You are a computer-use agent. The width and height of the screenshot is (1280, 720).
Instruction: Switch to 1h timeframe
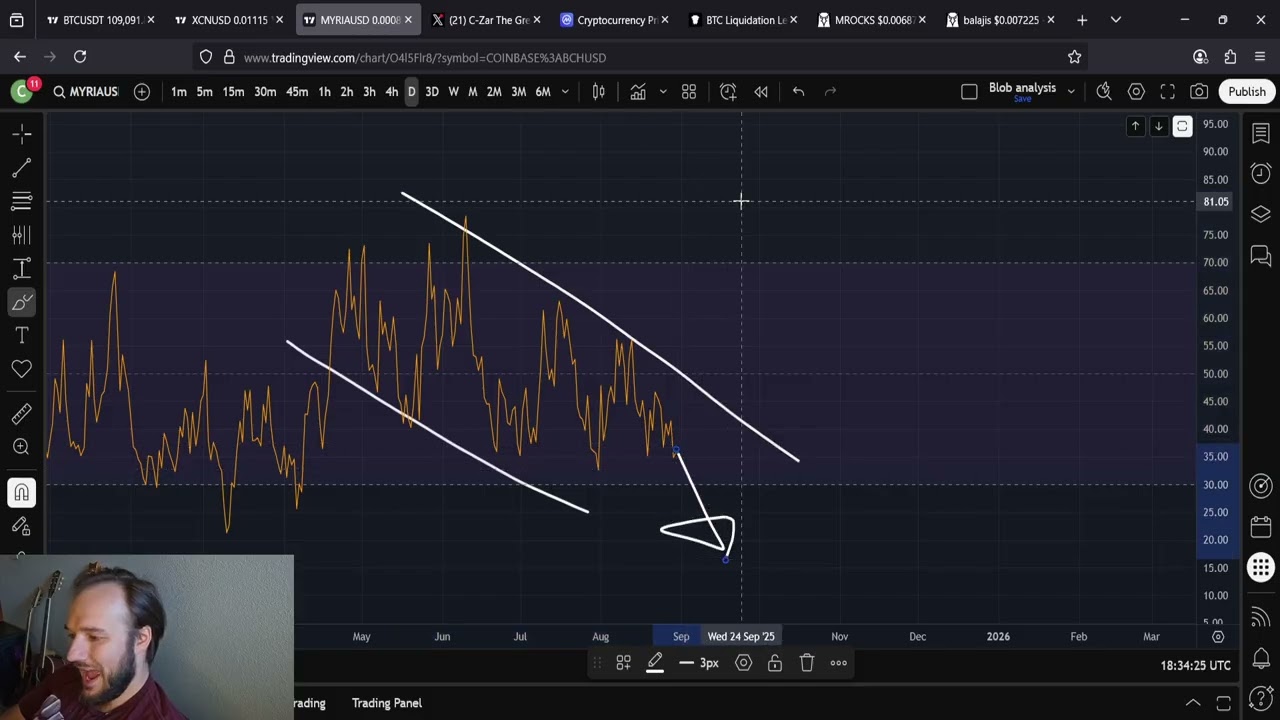pyautogui.click(x=324, y=91)
